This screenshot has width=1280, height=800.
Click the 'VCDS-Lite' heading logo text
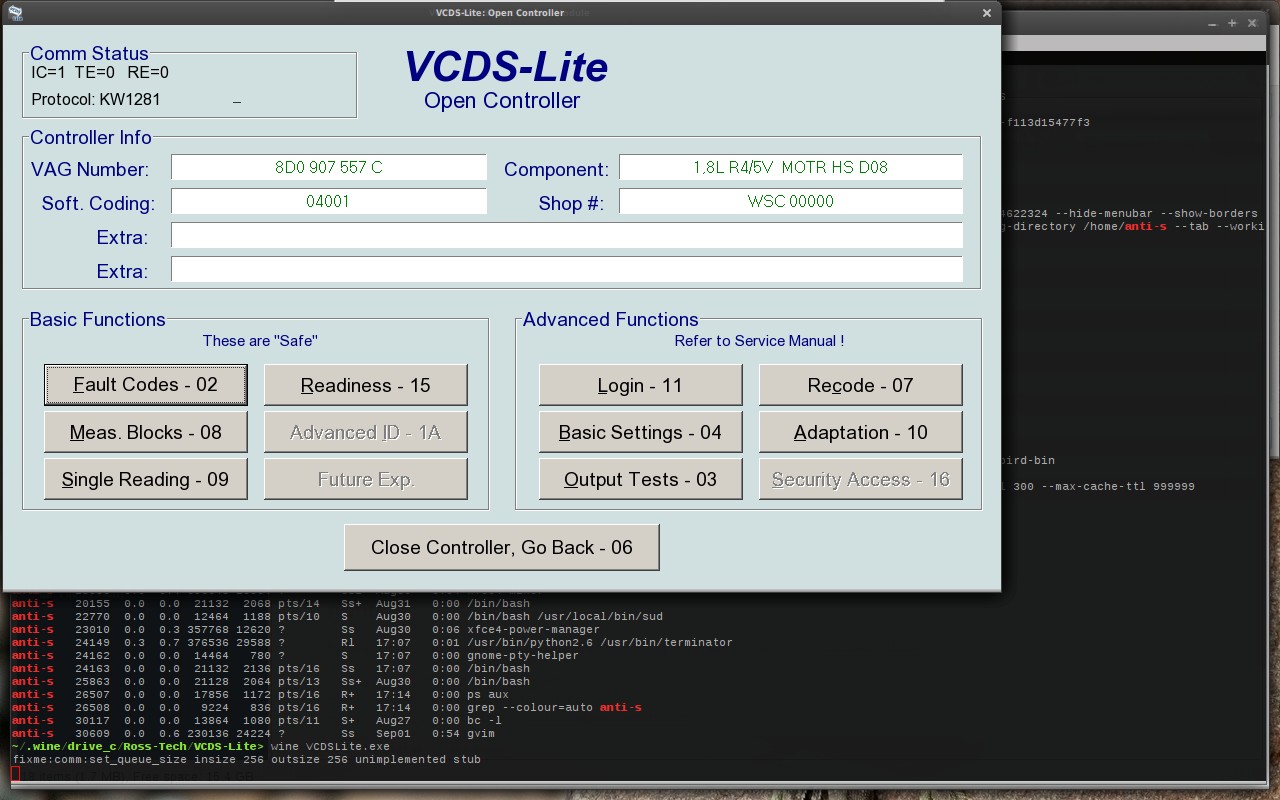click(505, 67)
